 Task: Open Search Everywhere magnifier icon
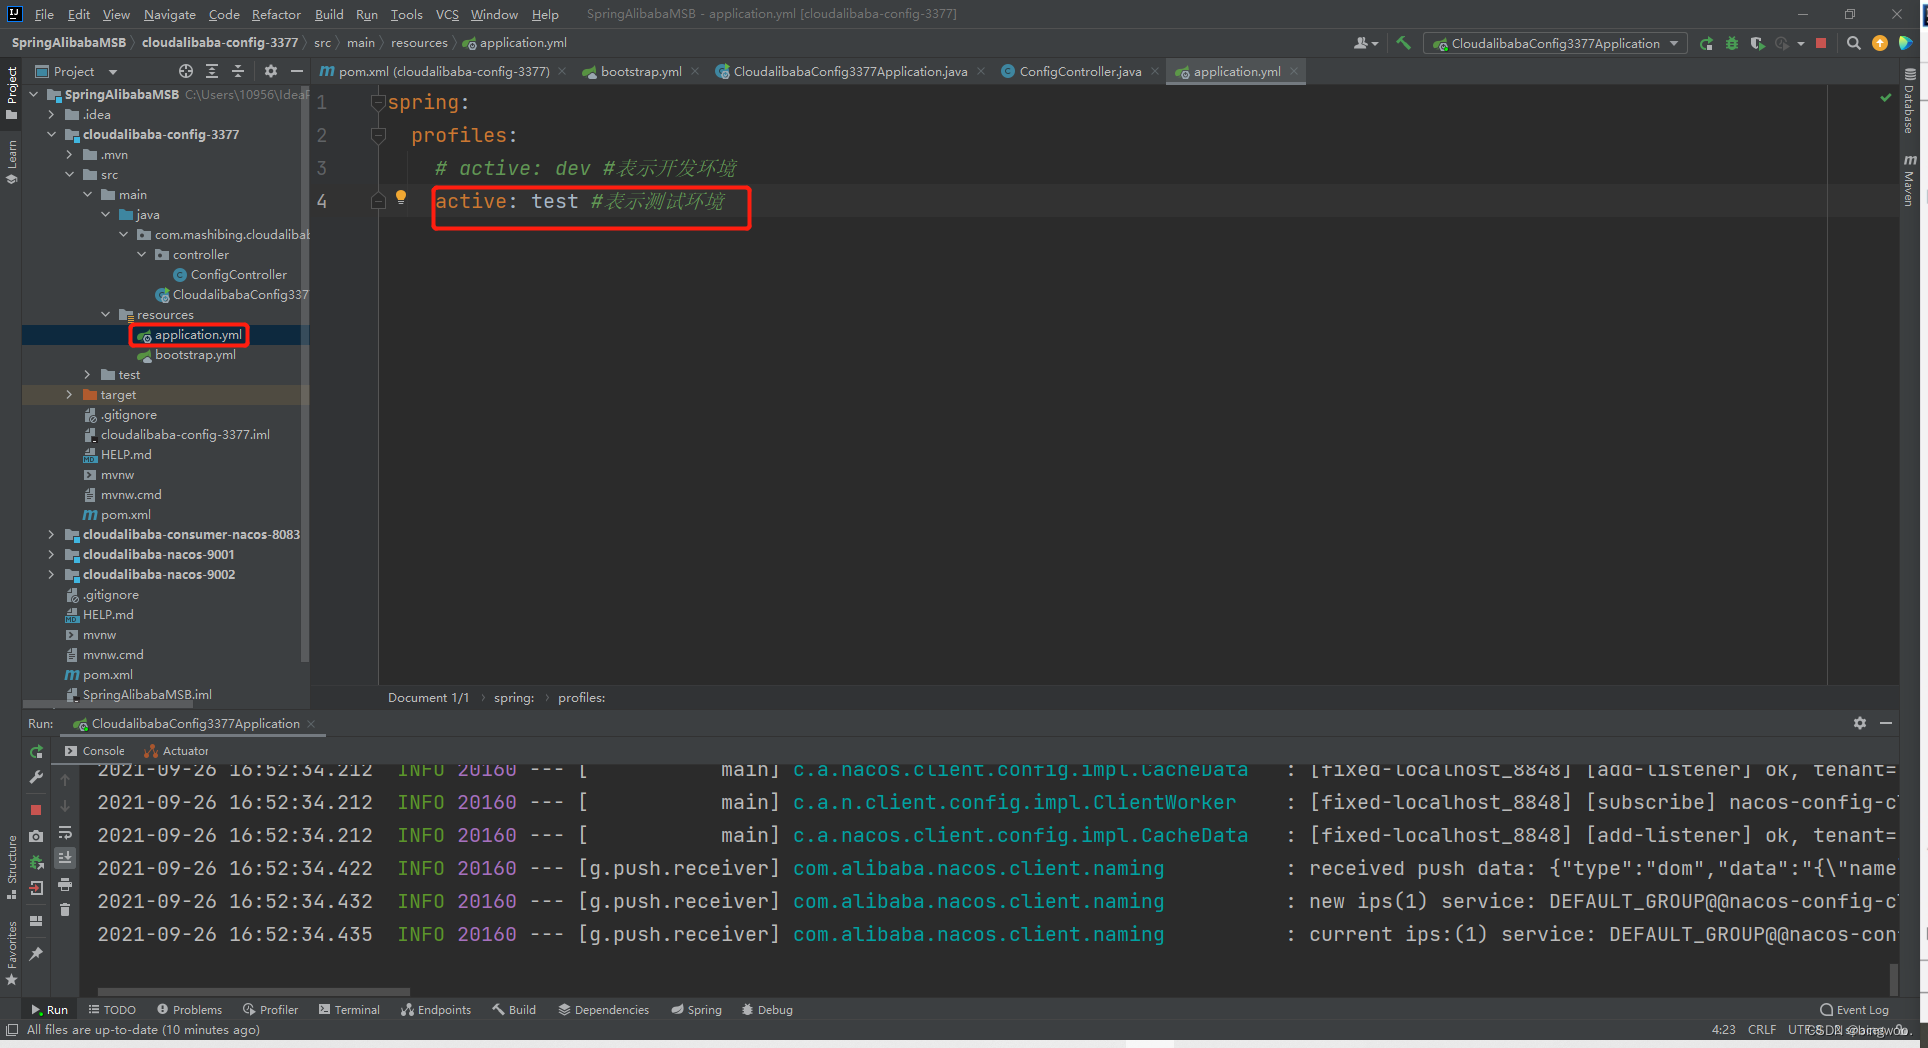pos(1853,43)
